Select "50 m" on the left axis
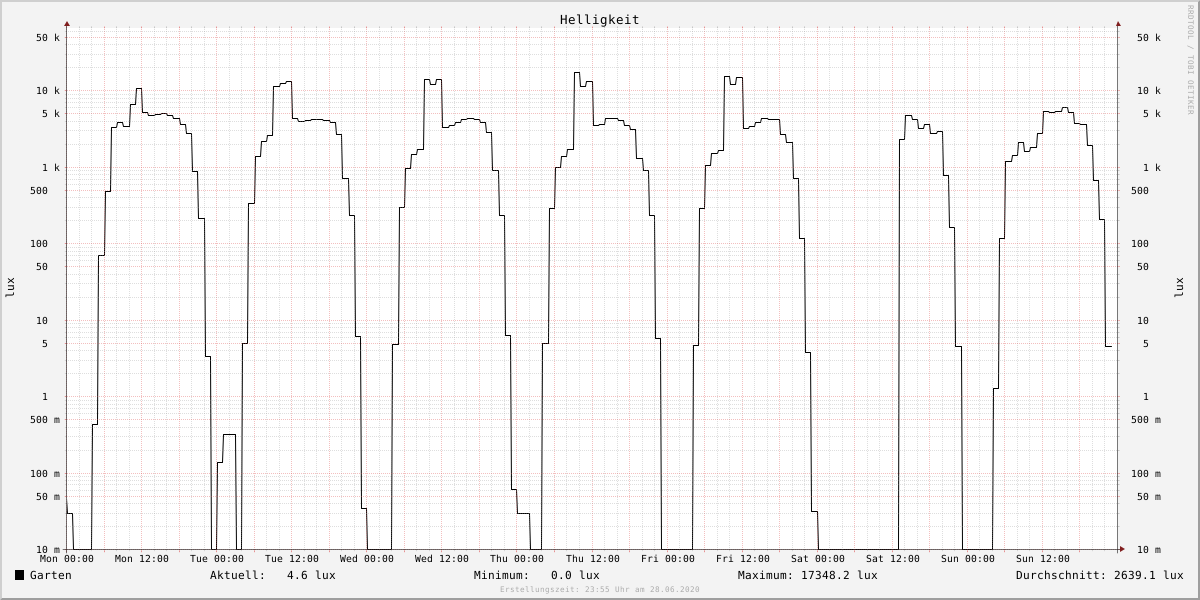 click(48, 497)
